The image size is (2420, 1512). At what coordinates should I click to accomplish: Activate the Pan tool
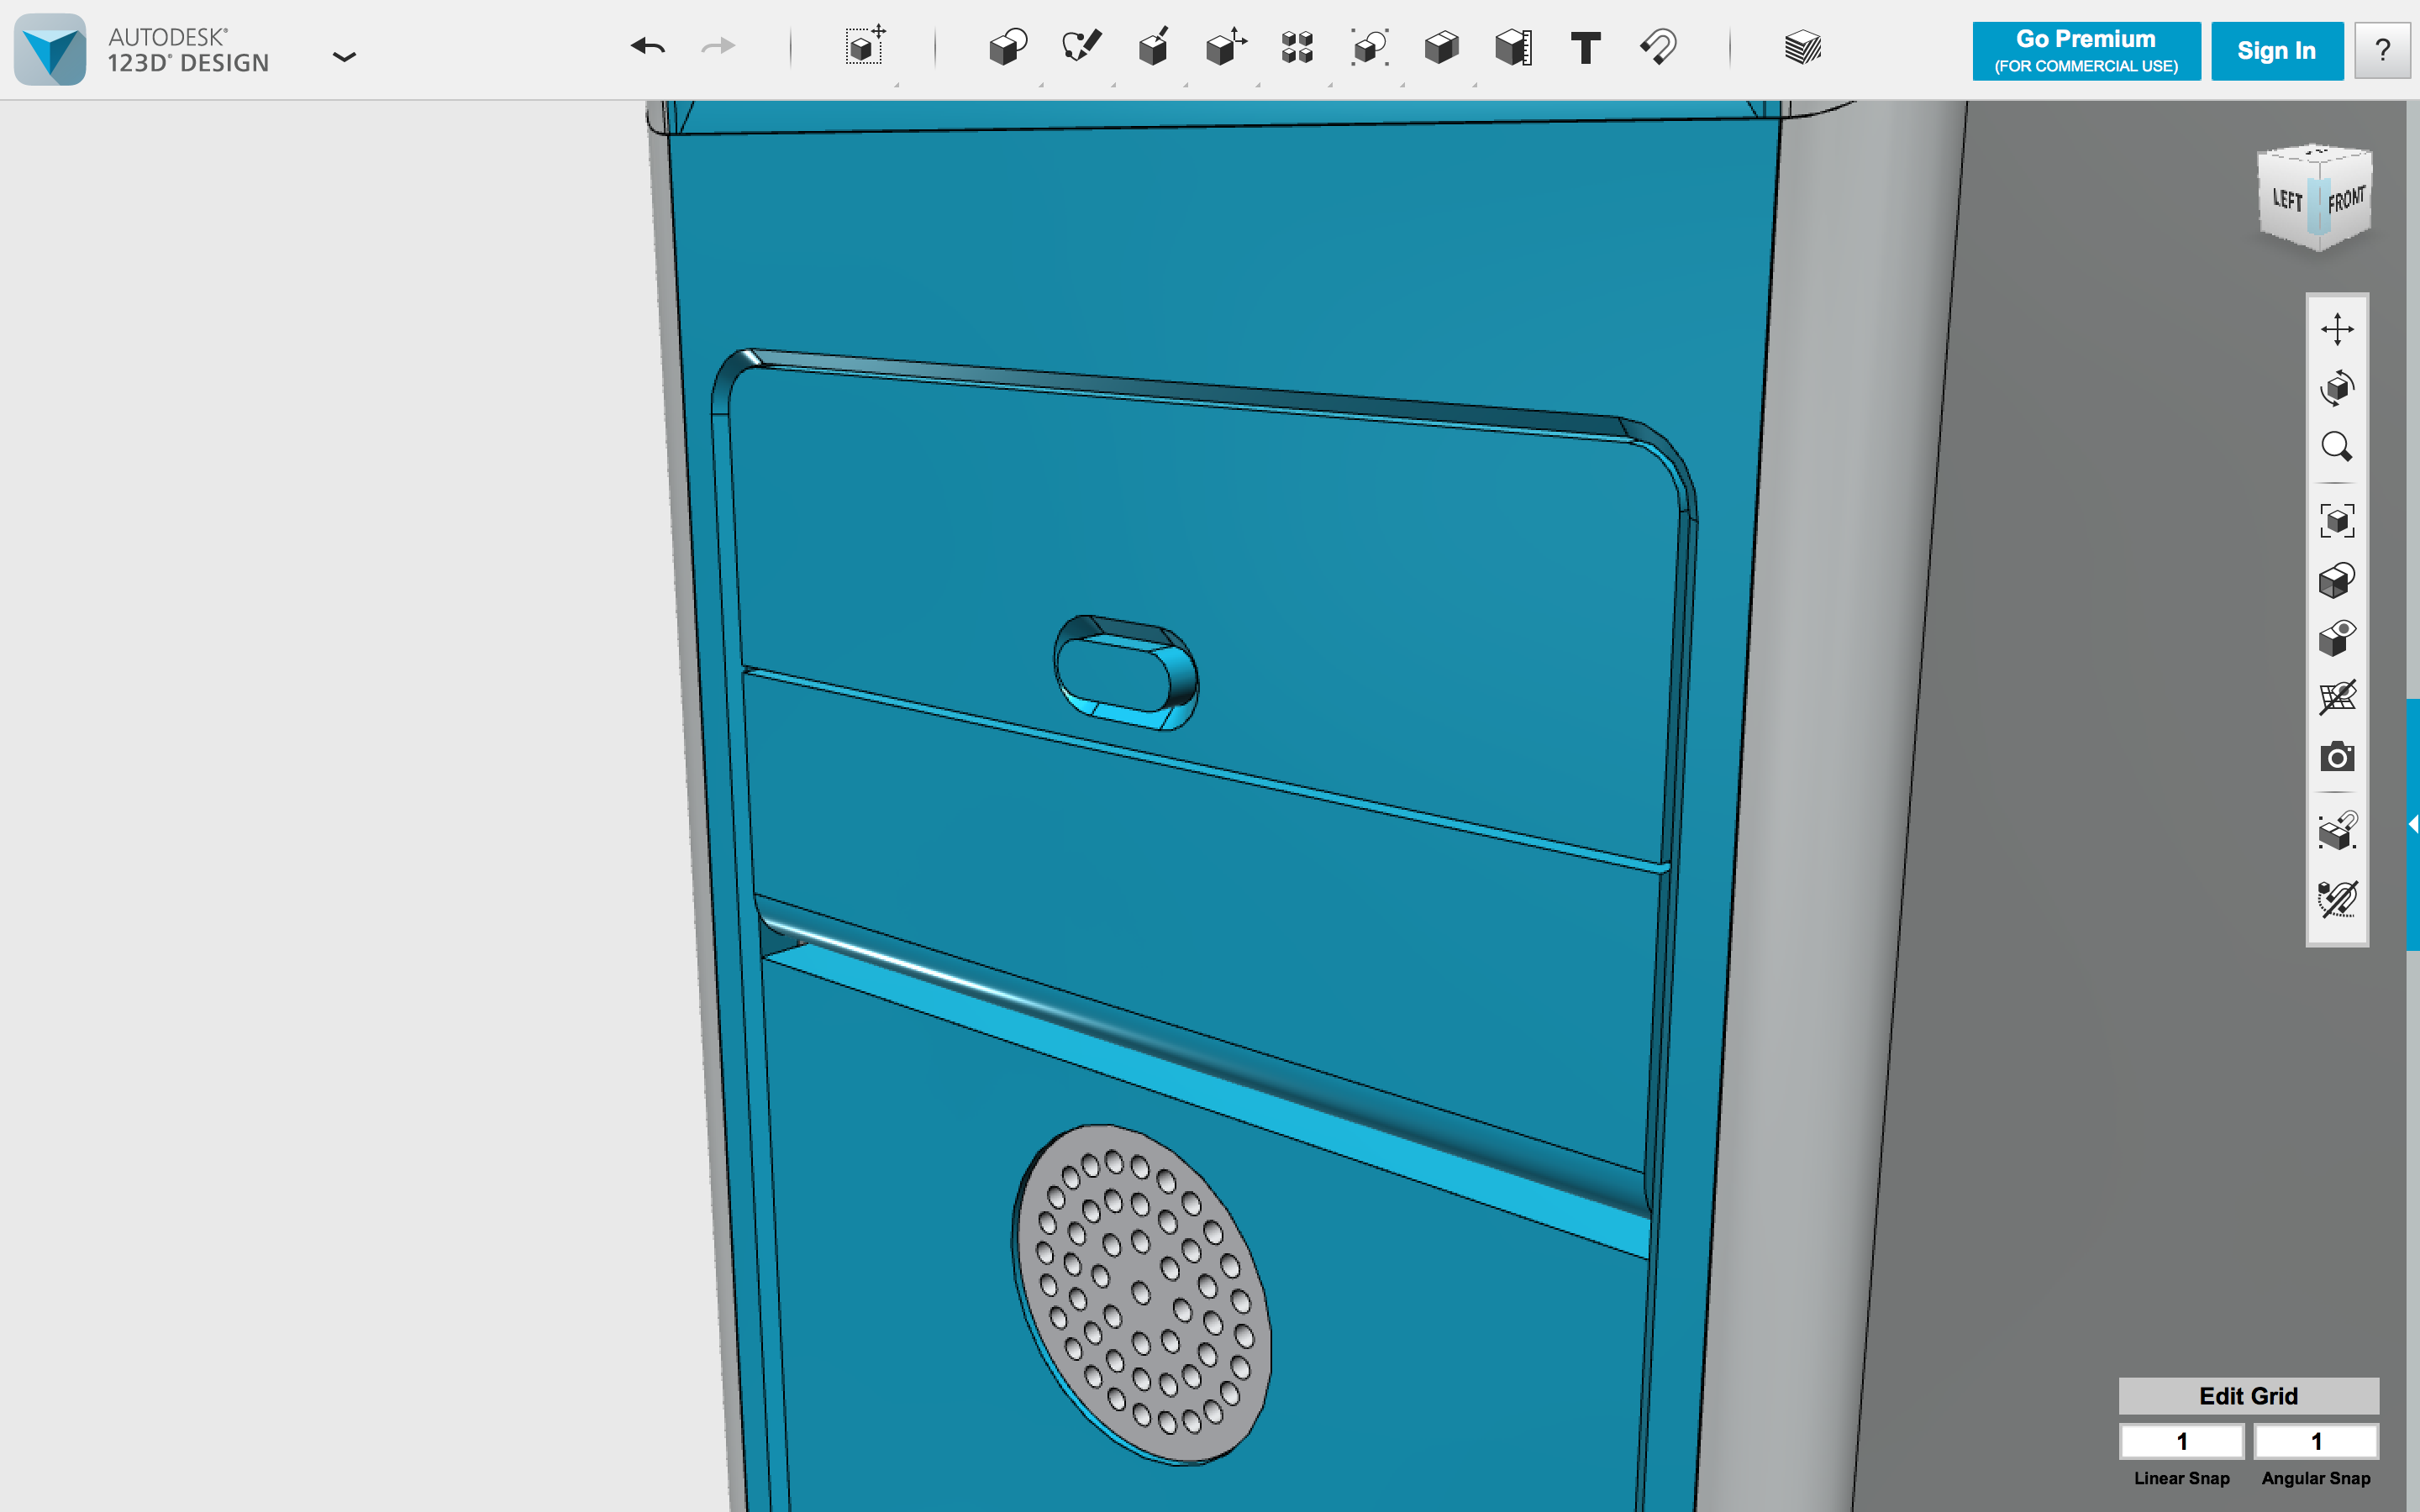tap(2336, 329)
